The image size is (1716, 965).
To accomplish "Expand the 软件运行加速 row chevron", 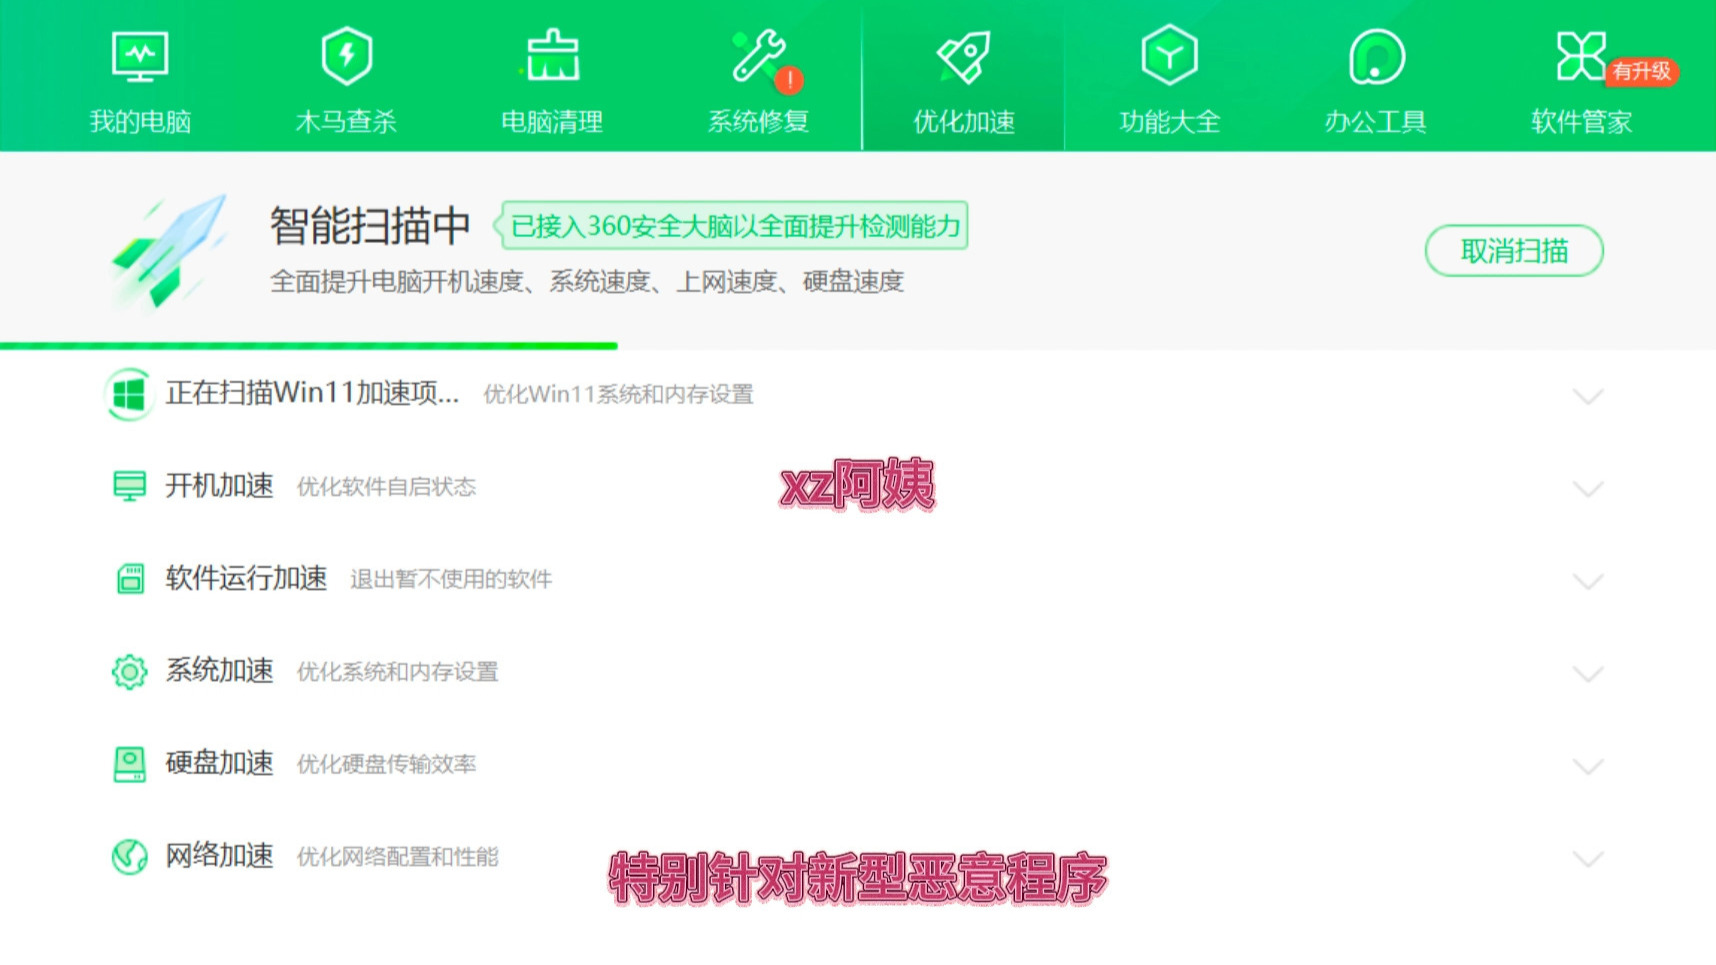I will (x=1588, y=582).
